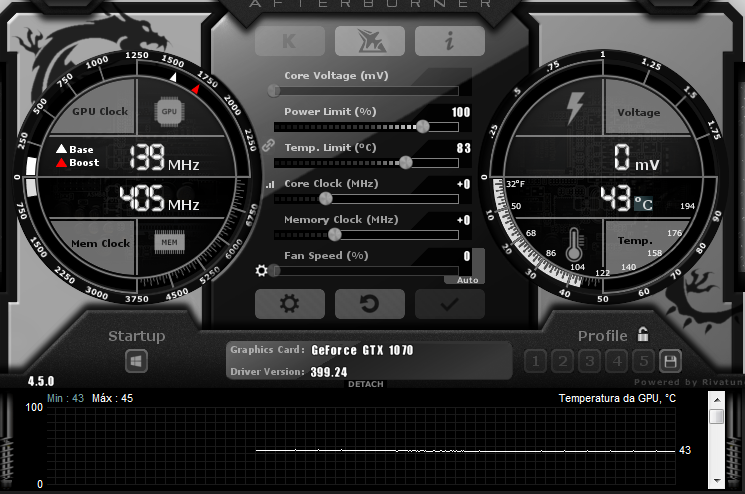Open settings with the gear button
Image resolution: width=745 pixels, height=494 pixels.
[290, 304]
